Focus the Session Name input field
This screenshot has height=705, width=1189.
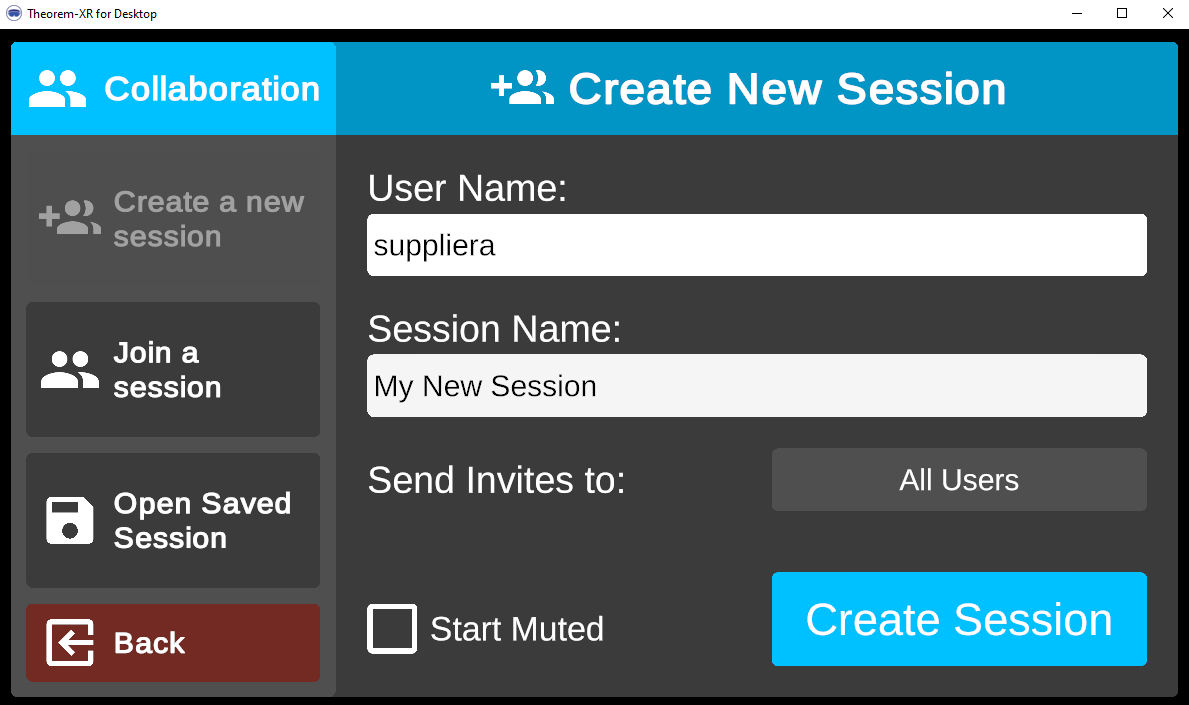(x=756, y=386)
